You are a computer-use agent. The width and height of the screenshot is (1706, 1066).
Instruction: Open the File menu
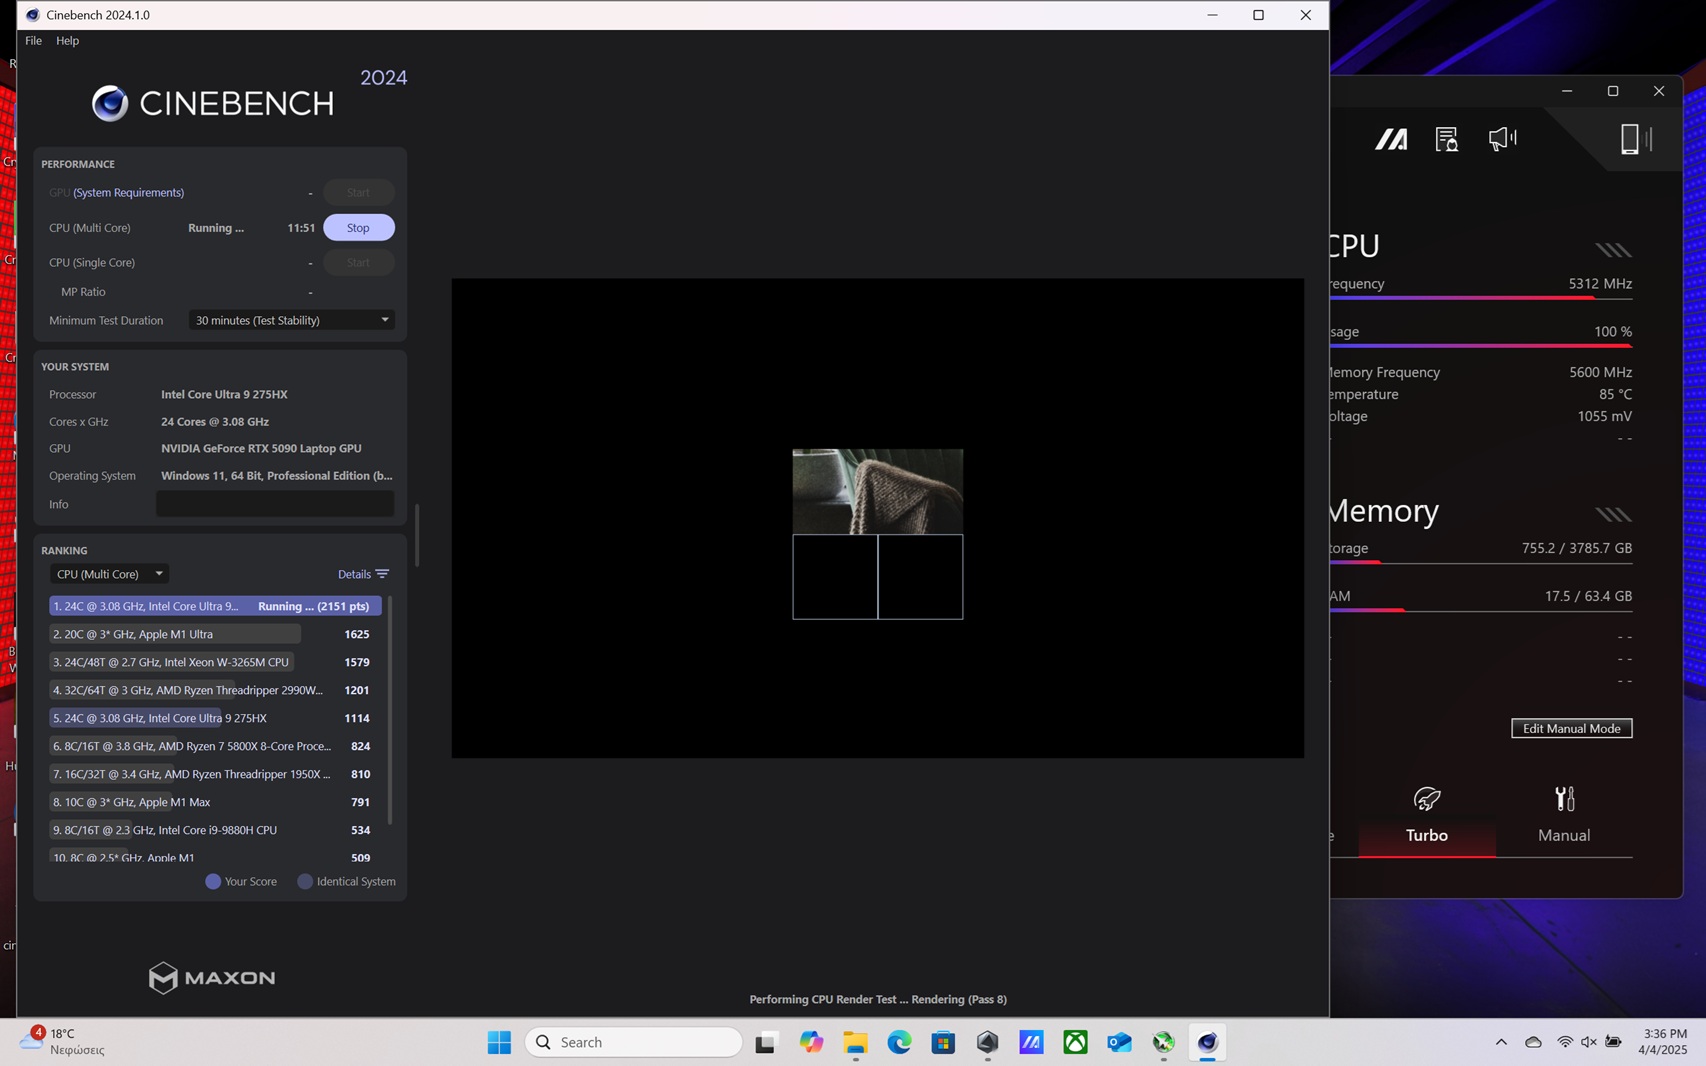pyautogui.click(x=33, y=41)
